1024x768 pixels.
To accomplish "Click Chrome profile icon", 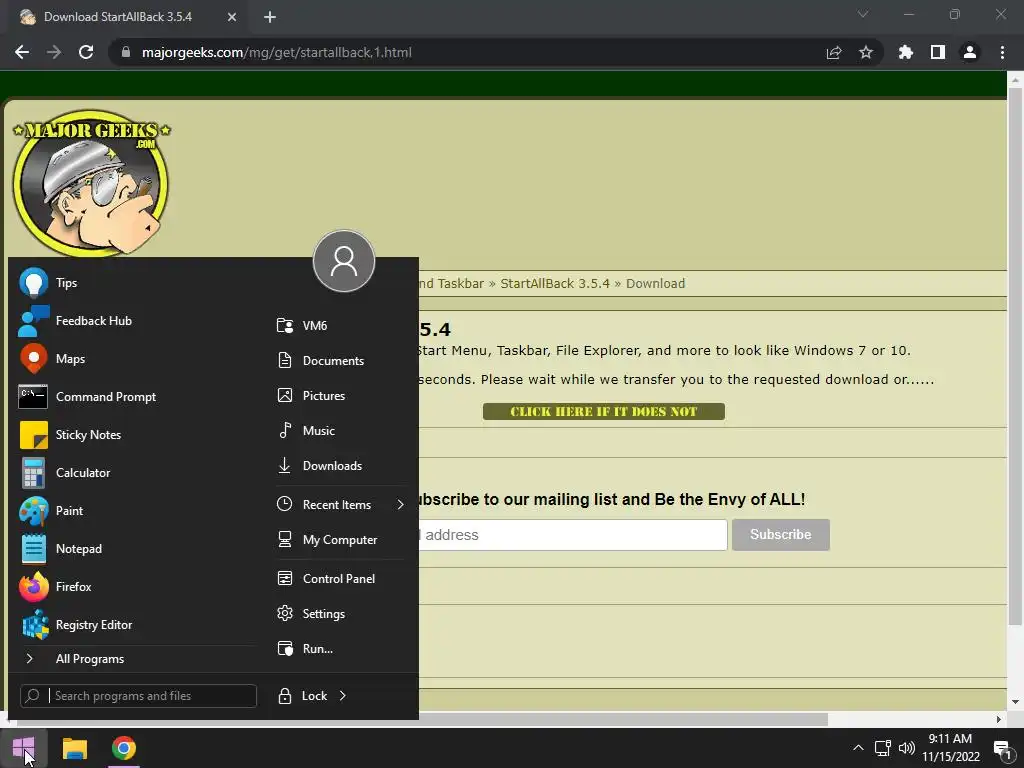I will [970, 52].
